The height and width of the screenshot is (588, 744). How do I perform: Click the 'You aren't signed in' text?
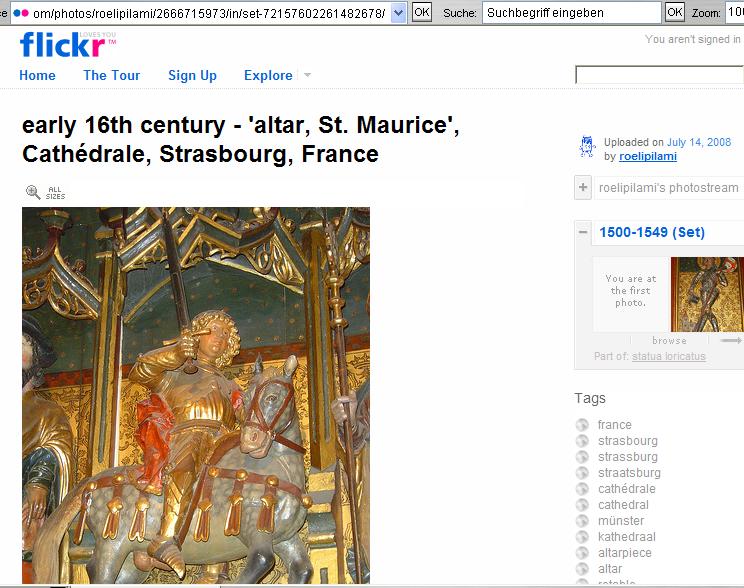[x=692, y=39]
